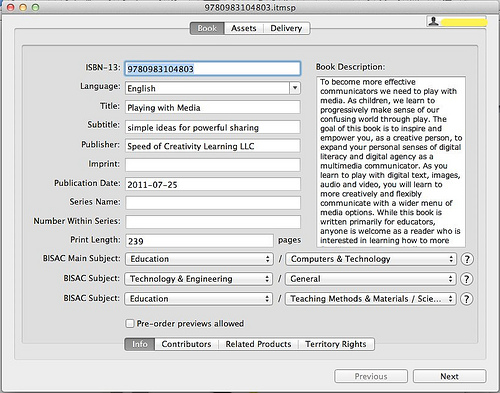Click inside the Book Description text area
Viewport: 500px width, 393px height.
(x=391, y=162)
